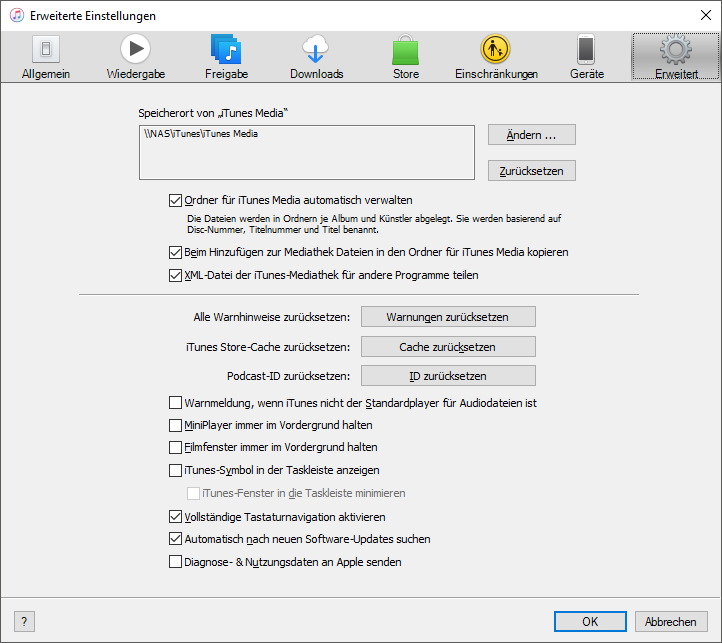This screenshot has height=643, width=722.
Task: Click the iTunes logo in title bar
Action: tap(17, 15)
